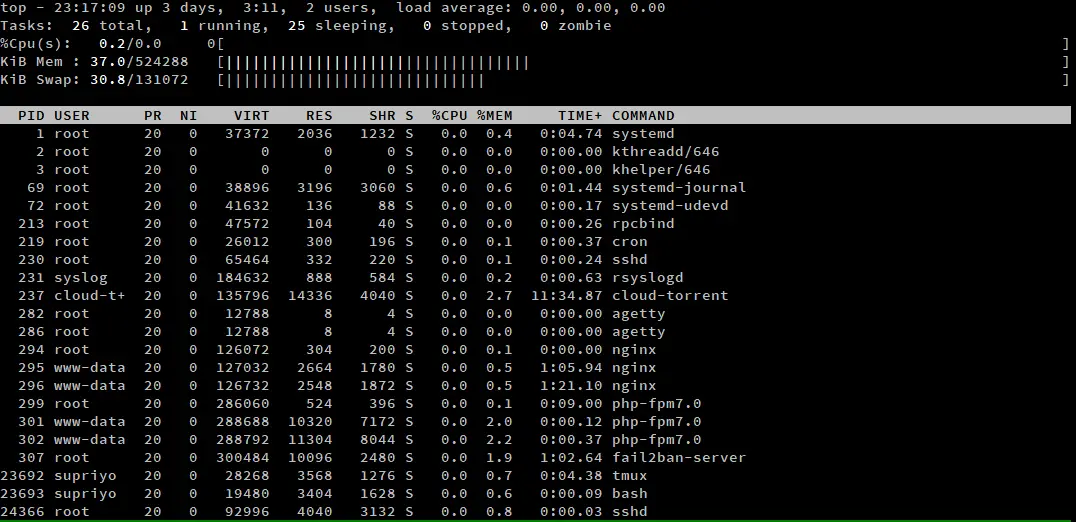Click the VIRT column header
Screen dimensions: 1076x522
[252, 115]
